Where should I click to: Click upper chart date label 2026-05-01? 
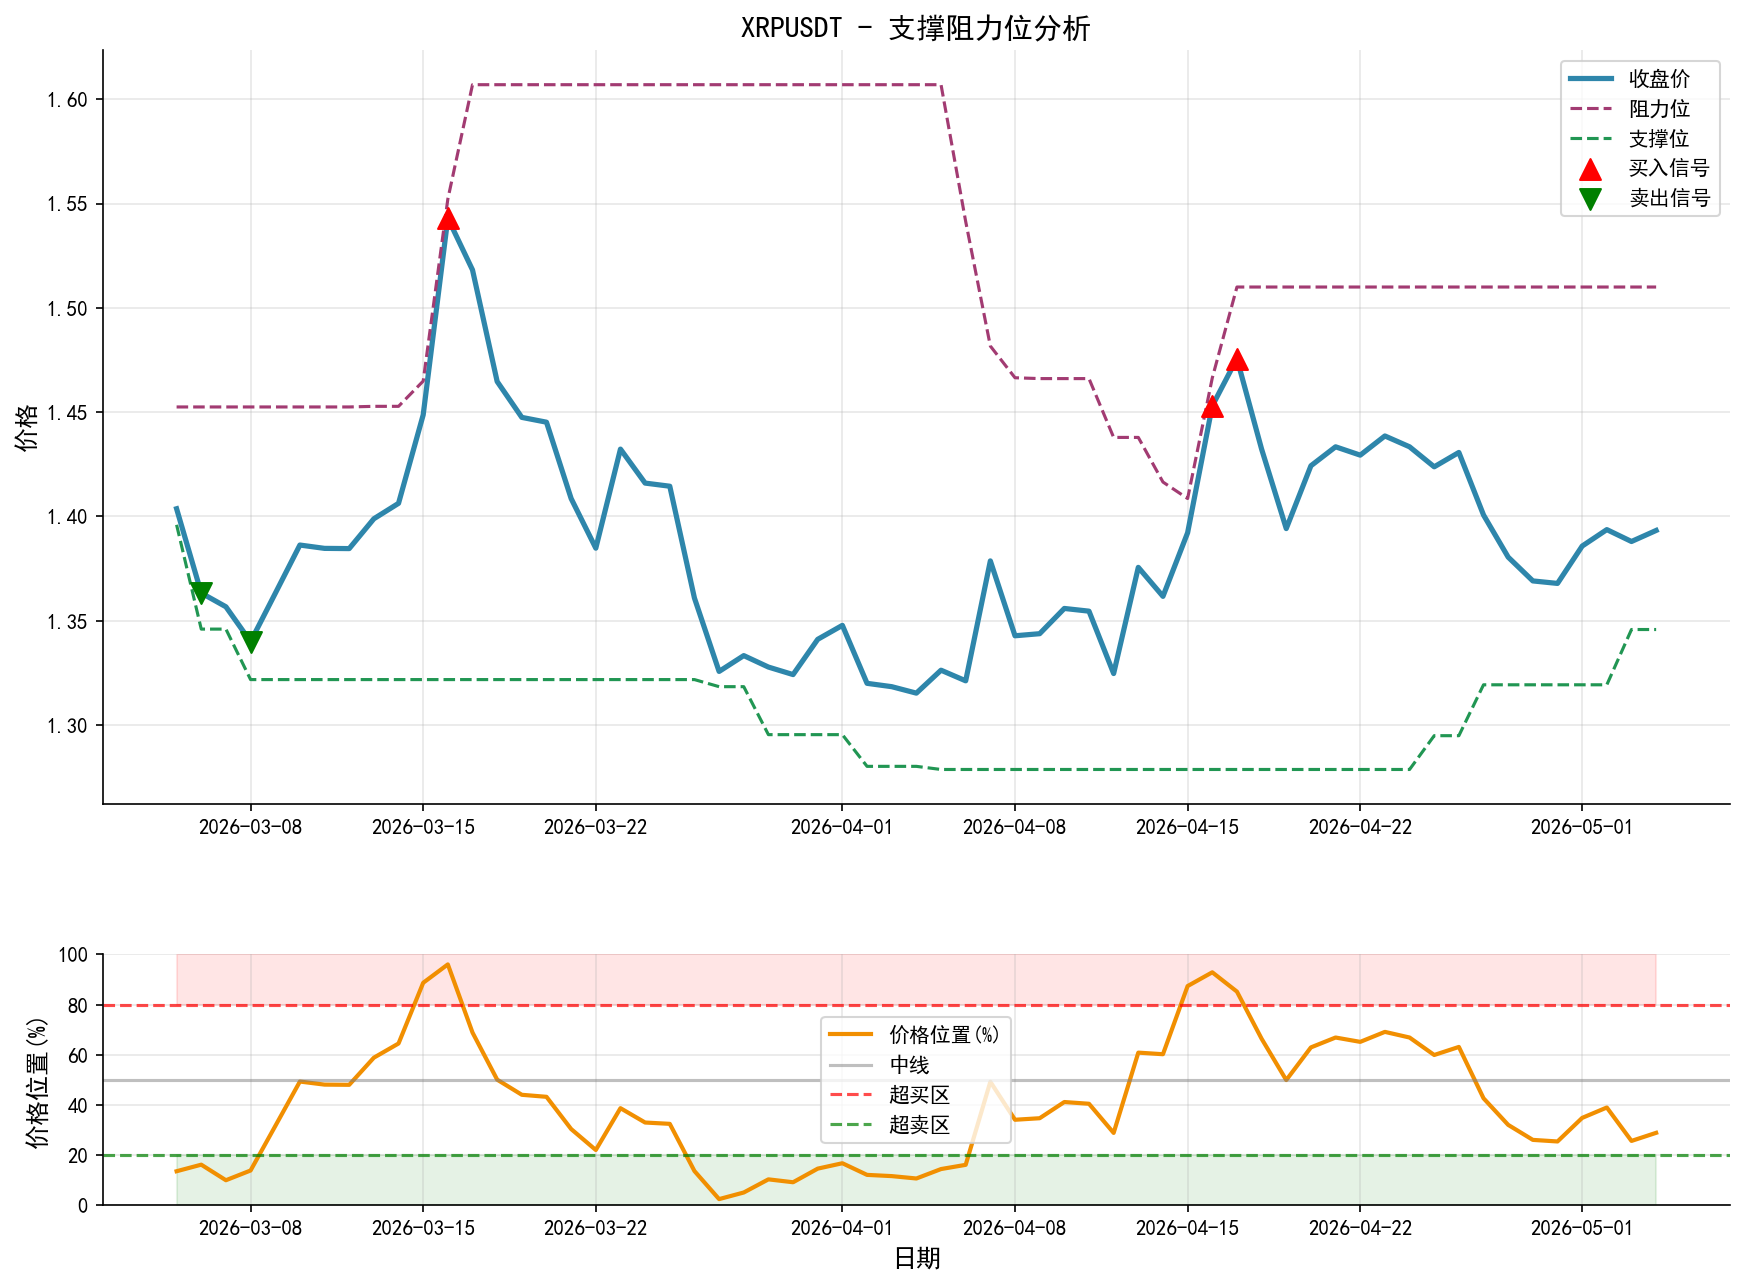tap(1582, 827)
